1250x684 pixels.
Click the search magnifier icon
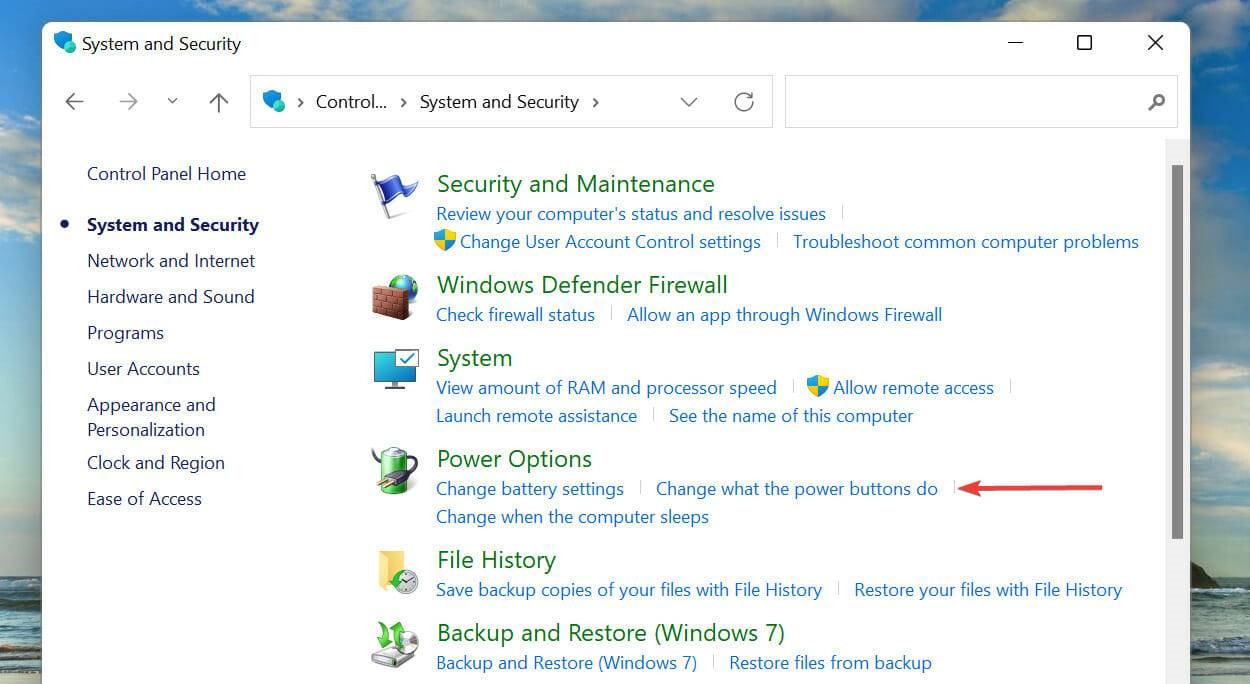[x=1157, y=102]
